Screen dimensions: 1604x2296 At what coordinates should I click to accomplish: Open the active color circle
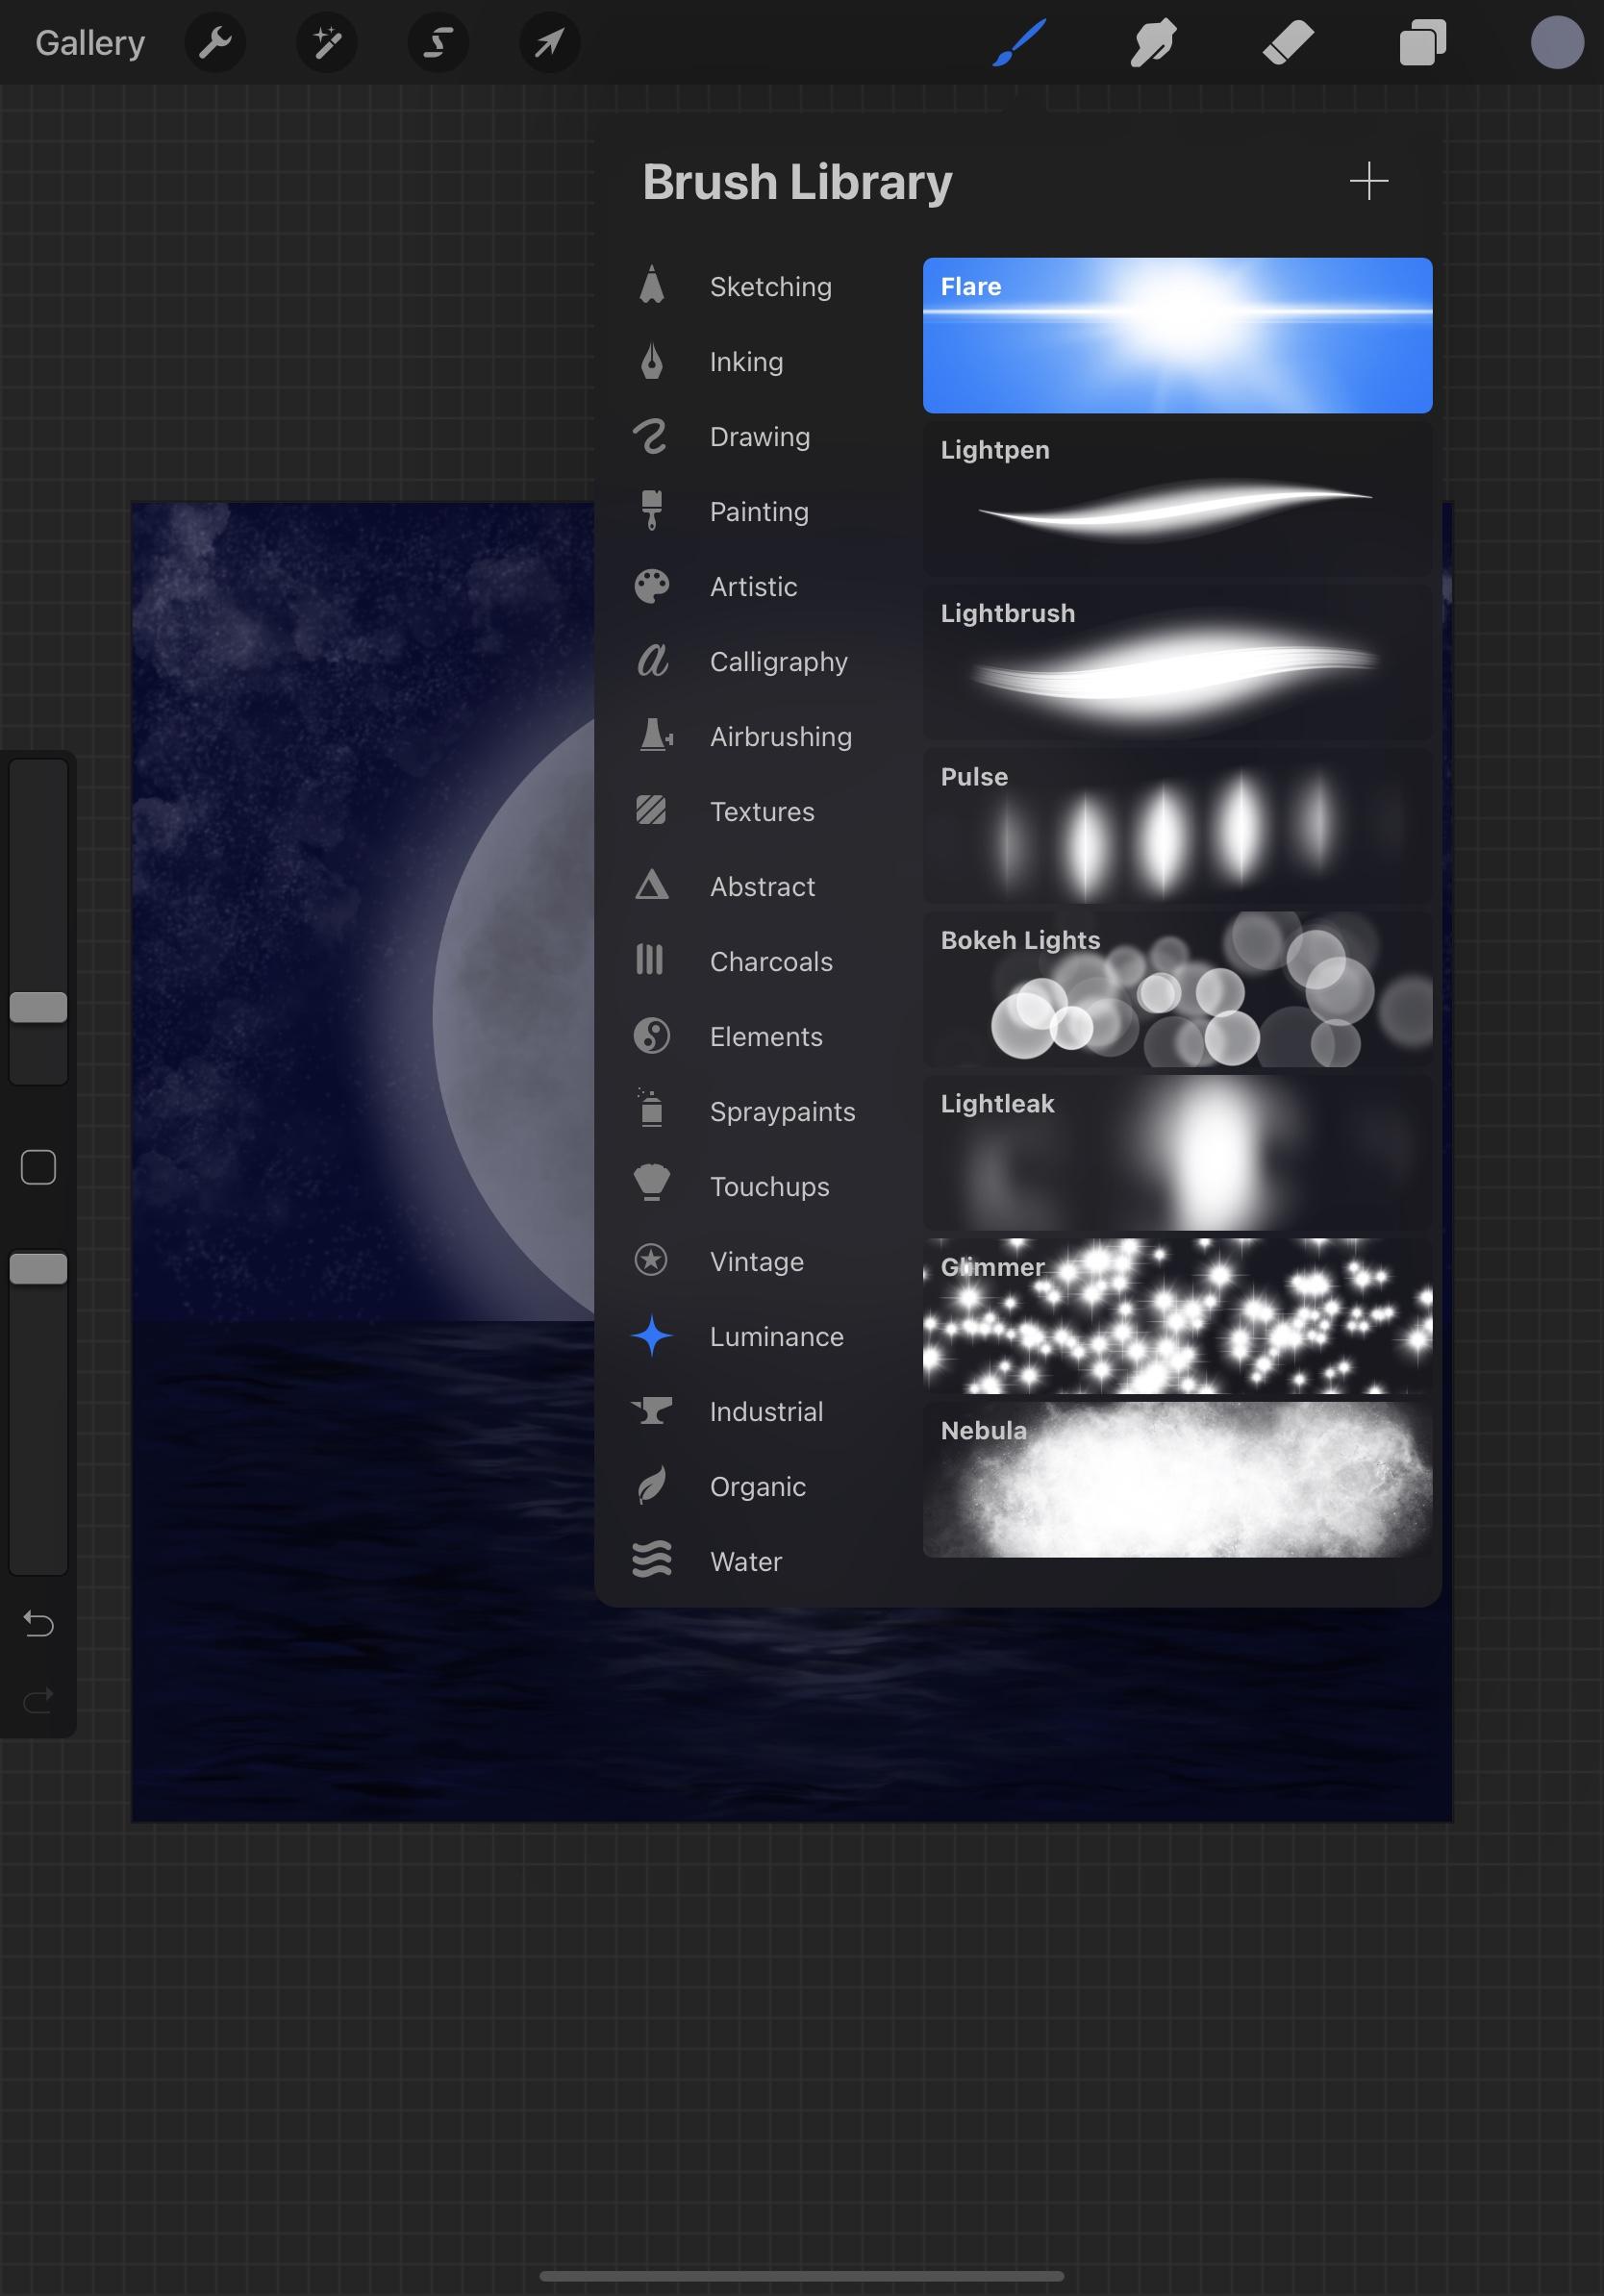(x=1557, y=43)
